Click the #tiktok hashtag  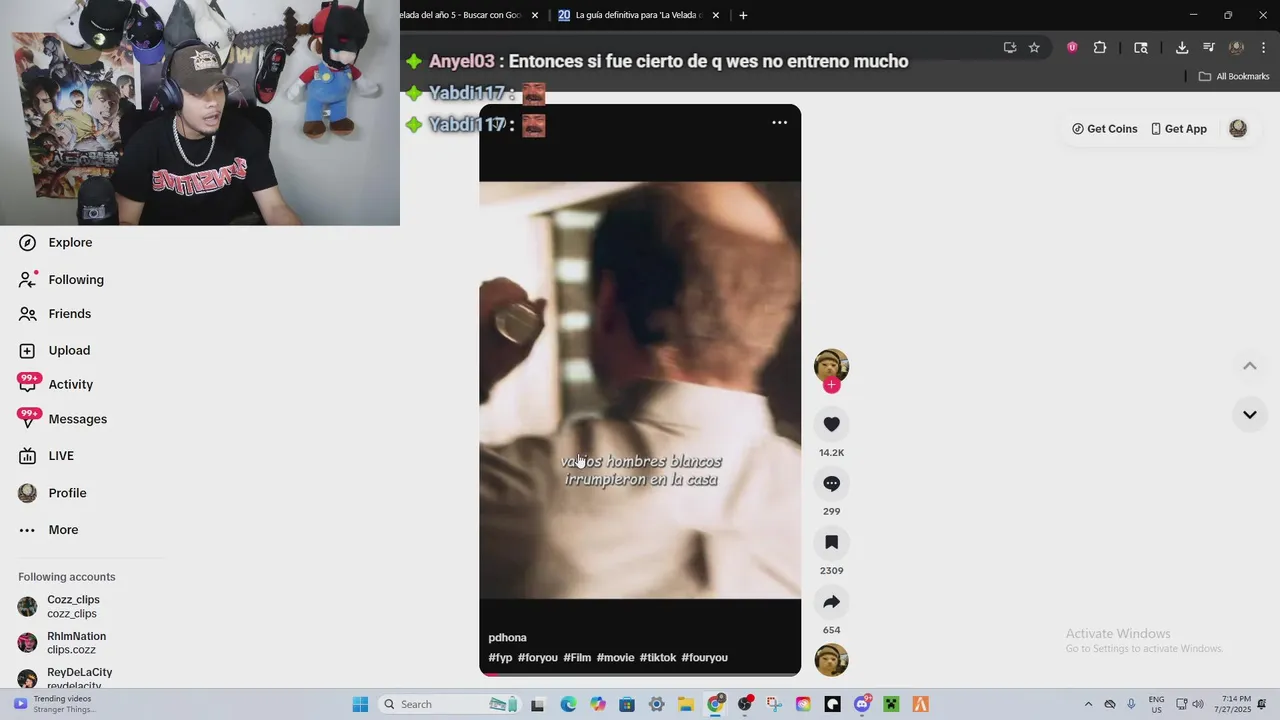click(658, 658)
